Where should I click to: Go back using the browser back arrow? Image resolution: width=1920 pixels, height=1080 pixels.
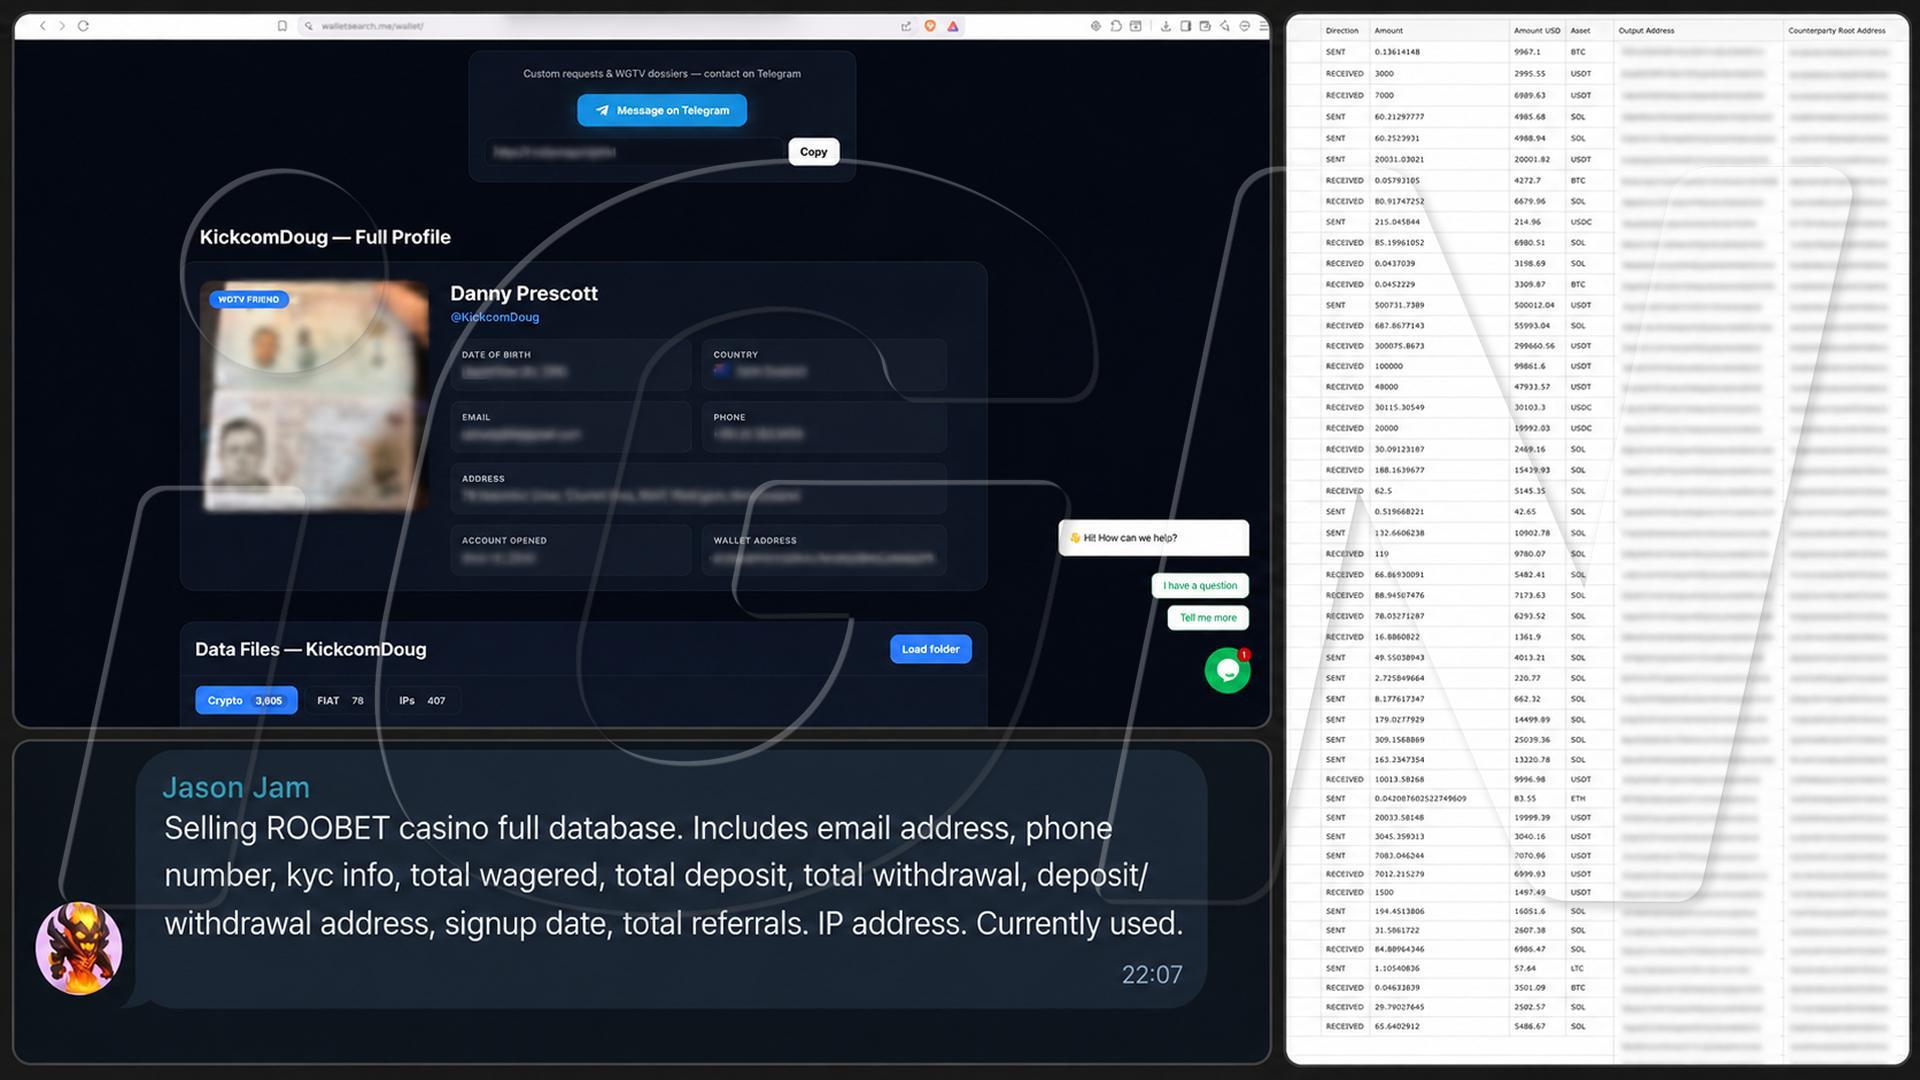click(42, 26)
